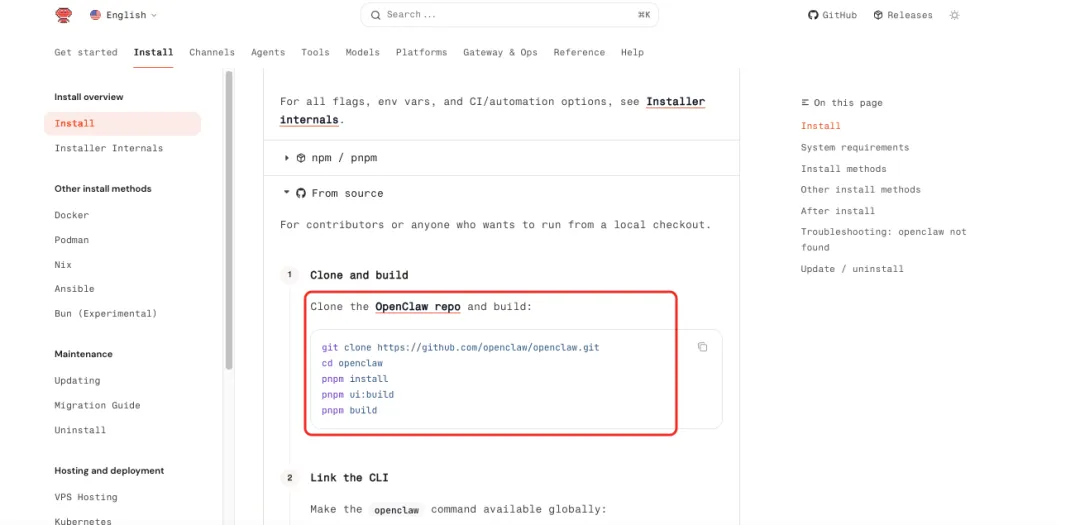Switch to the Channels tab
This screenshot has width=1080, height=525.
point(212,52)
